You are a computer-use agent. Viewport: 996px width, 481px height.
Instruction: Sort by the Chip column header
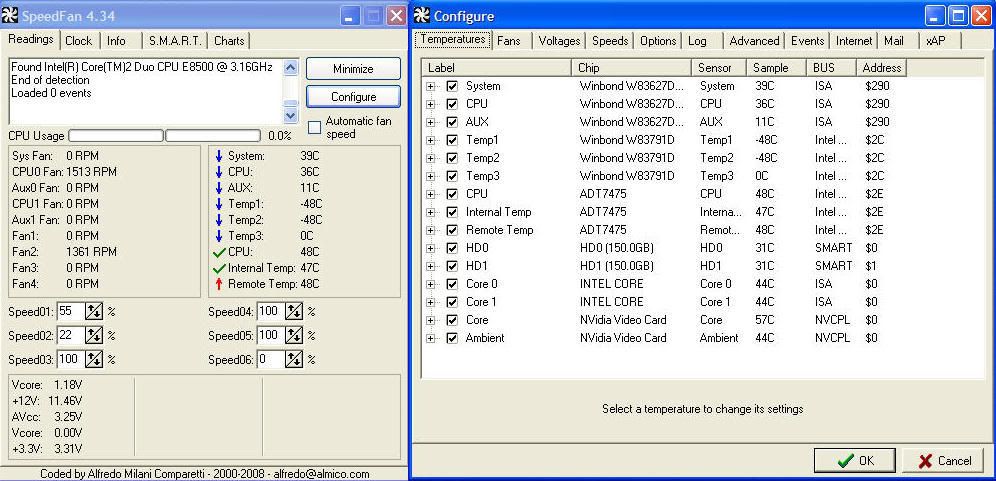tap(631, 67)
